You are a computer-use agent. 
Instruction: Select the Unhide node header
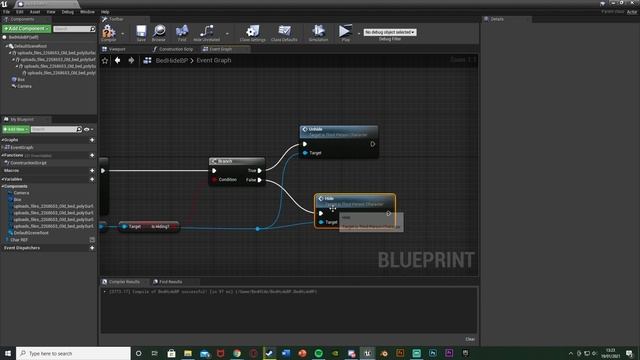point(338,131)
